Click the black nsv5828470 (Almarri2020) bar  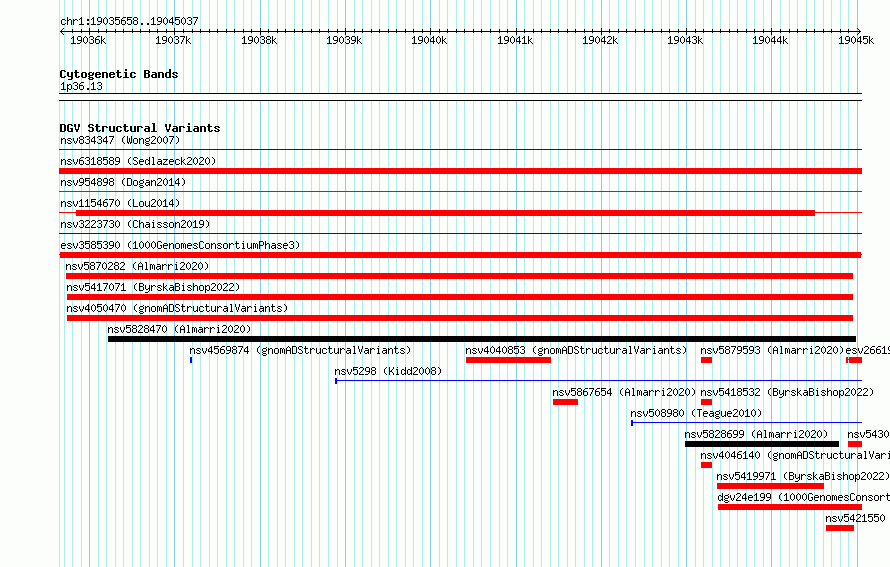[482, 339]
